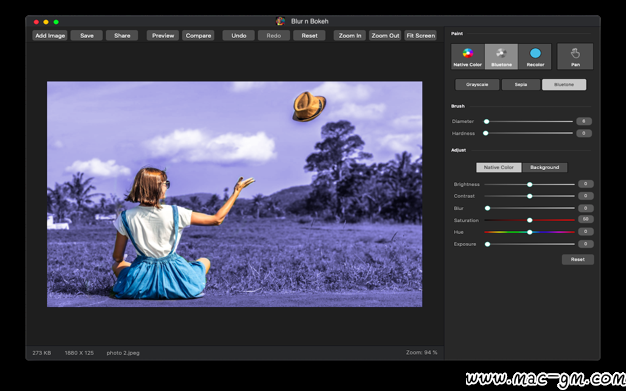Activate the Pan hand tool
This screenshot has height=391, width=626.
[x=575, y=56]
